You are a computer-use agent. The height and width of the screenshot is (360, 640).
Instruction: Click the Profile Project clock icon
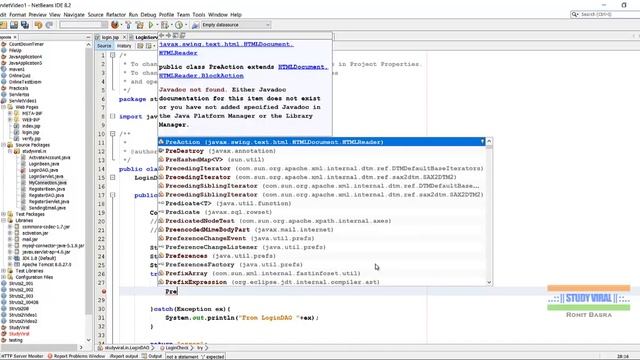[x=179, y=25]
